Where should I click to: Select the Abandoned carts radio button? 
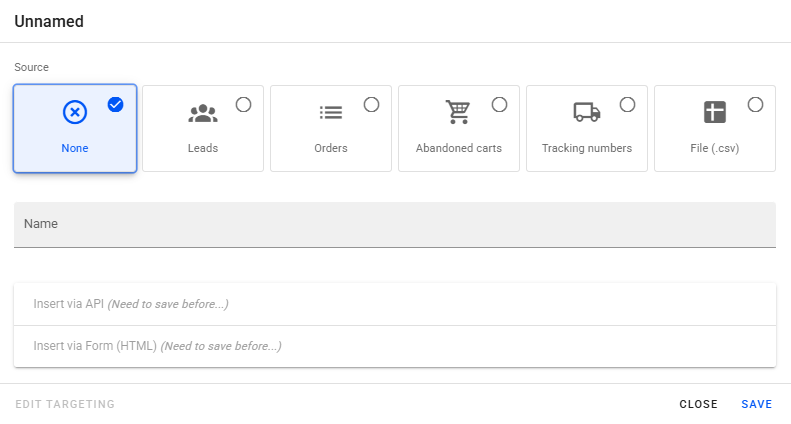click(500, 104)
